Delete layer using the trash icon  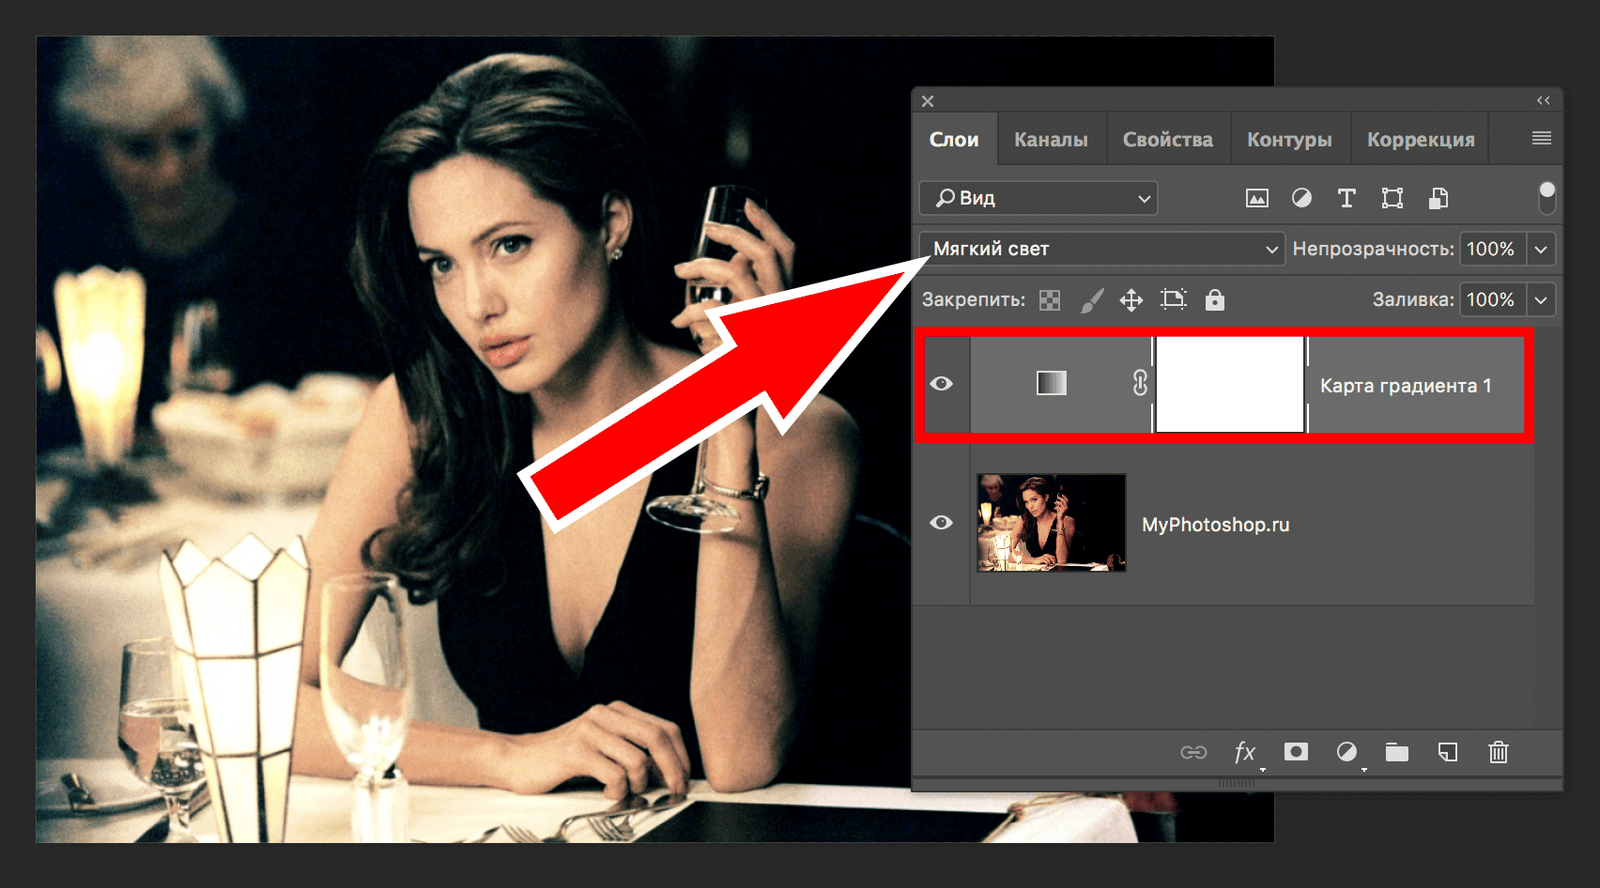[1498, 752]
